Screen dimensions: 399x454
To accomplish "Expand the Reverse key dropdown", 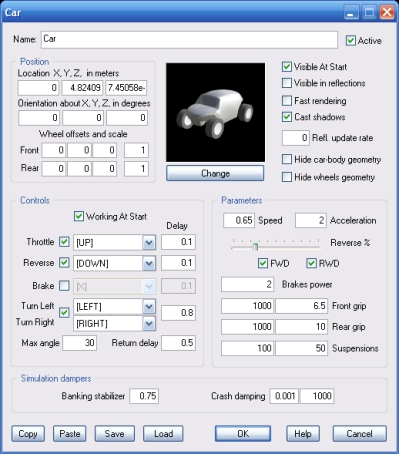I will click(x=149, y=263).
